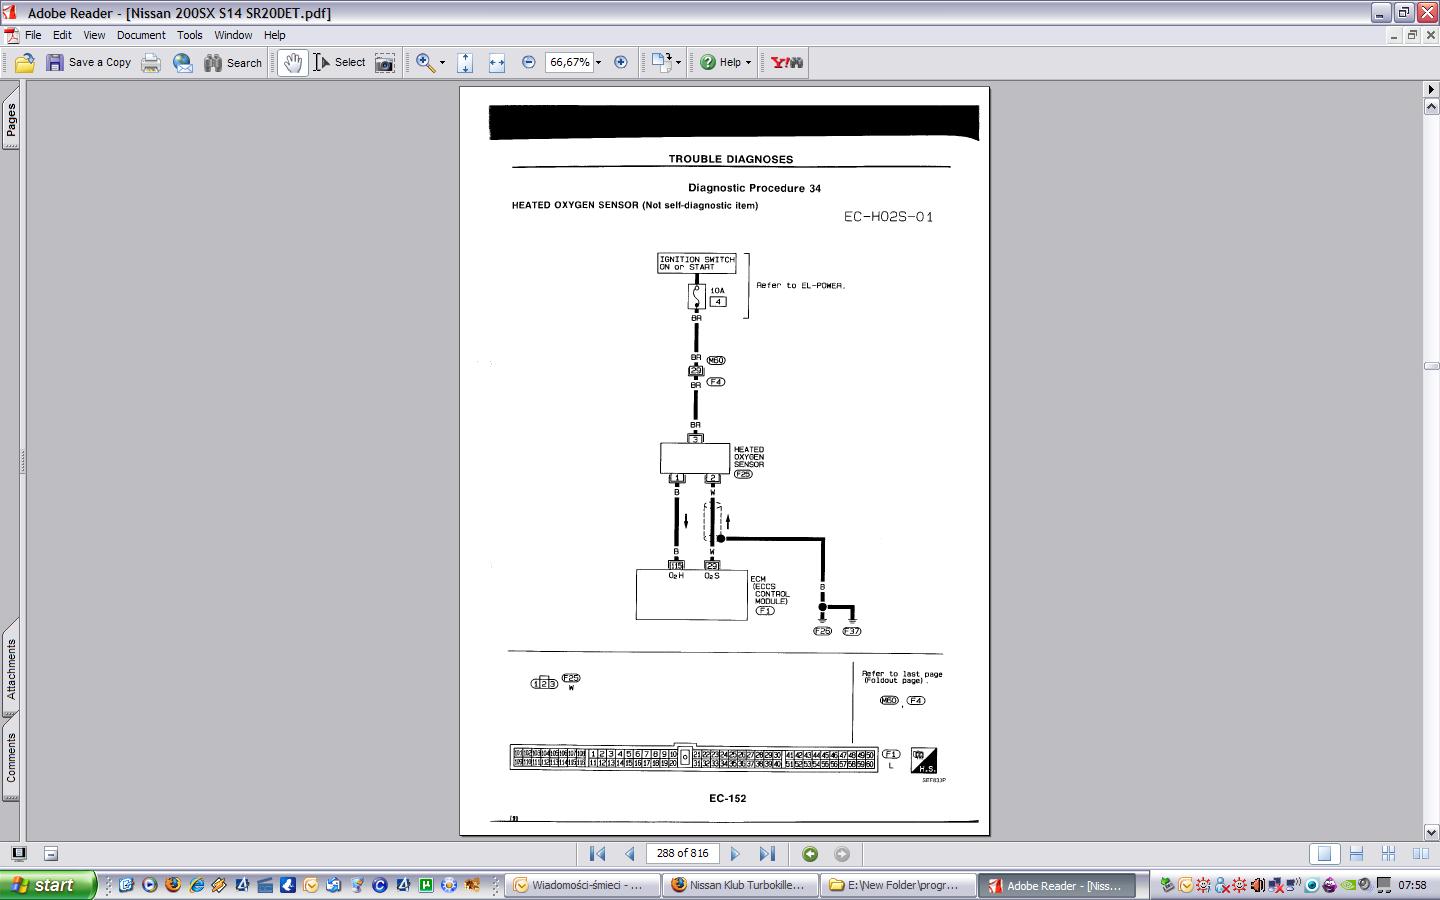This screenshot has height=900, width=1440.
Task: Click the Fit Page height icon
Action: coord(465,63)
